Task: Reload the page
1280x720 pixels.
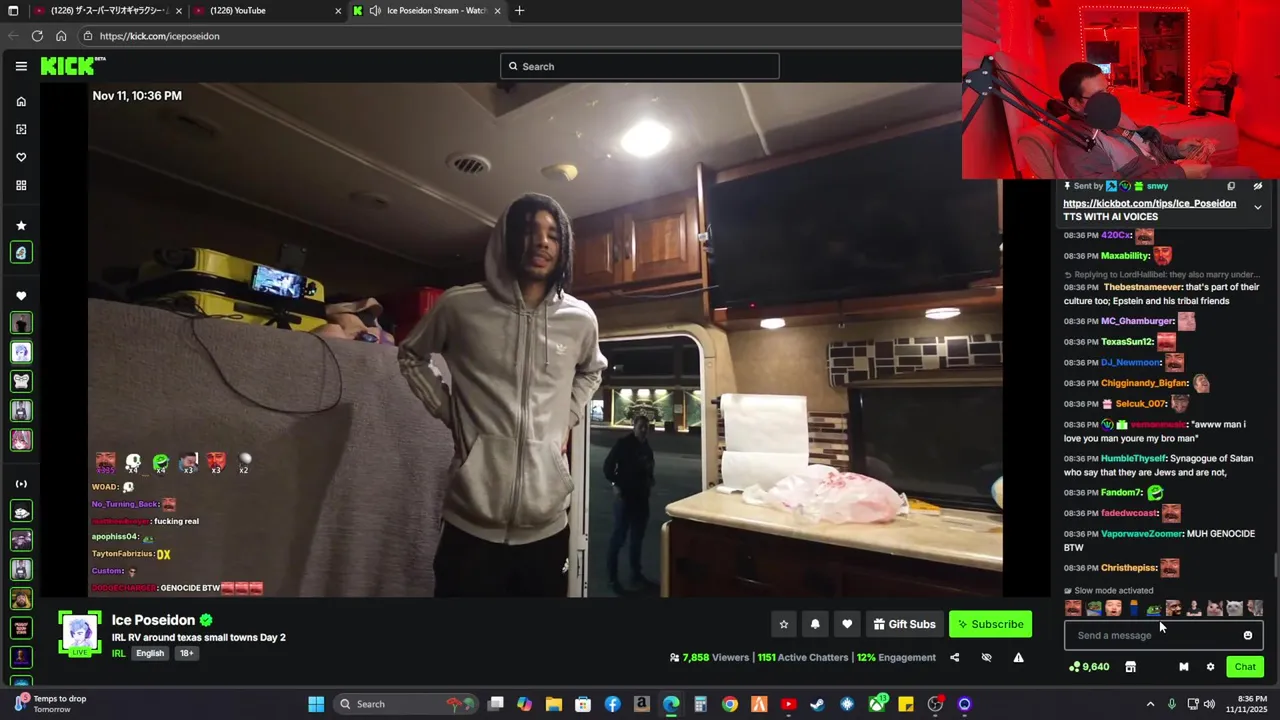Action: (37, 36)
